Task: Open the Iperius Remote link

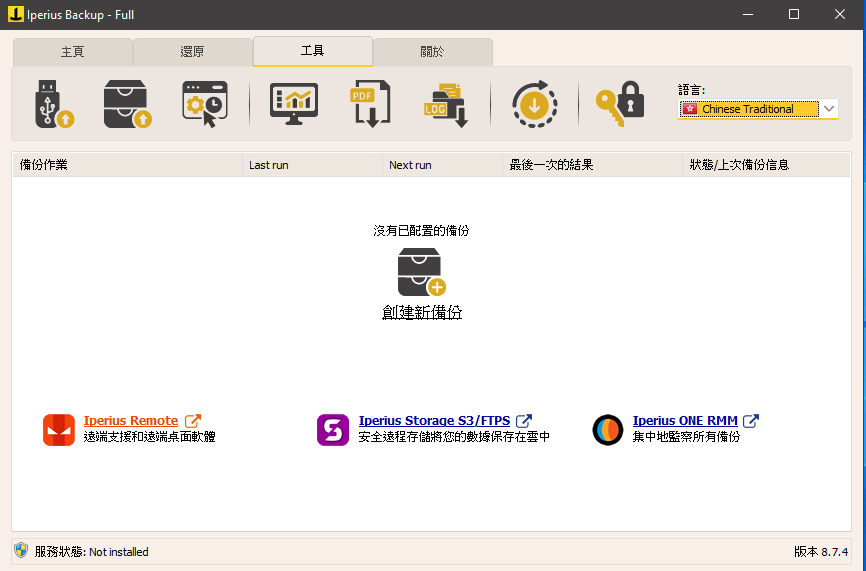Action: (131, 421)
